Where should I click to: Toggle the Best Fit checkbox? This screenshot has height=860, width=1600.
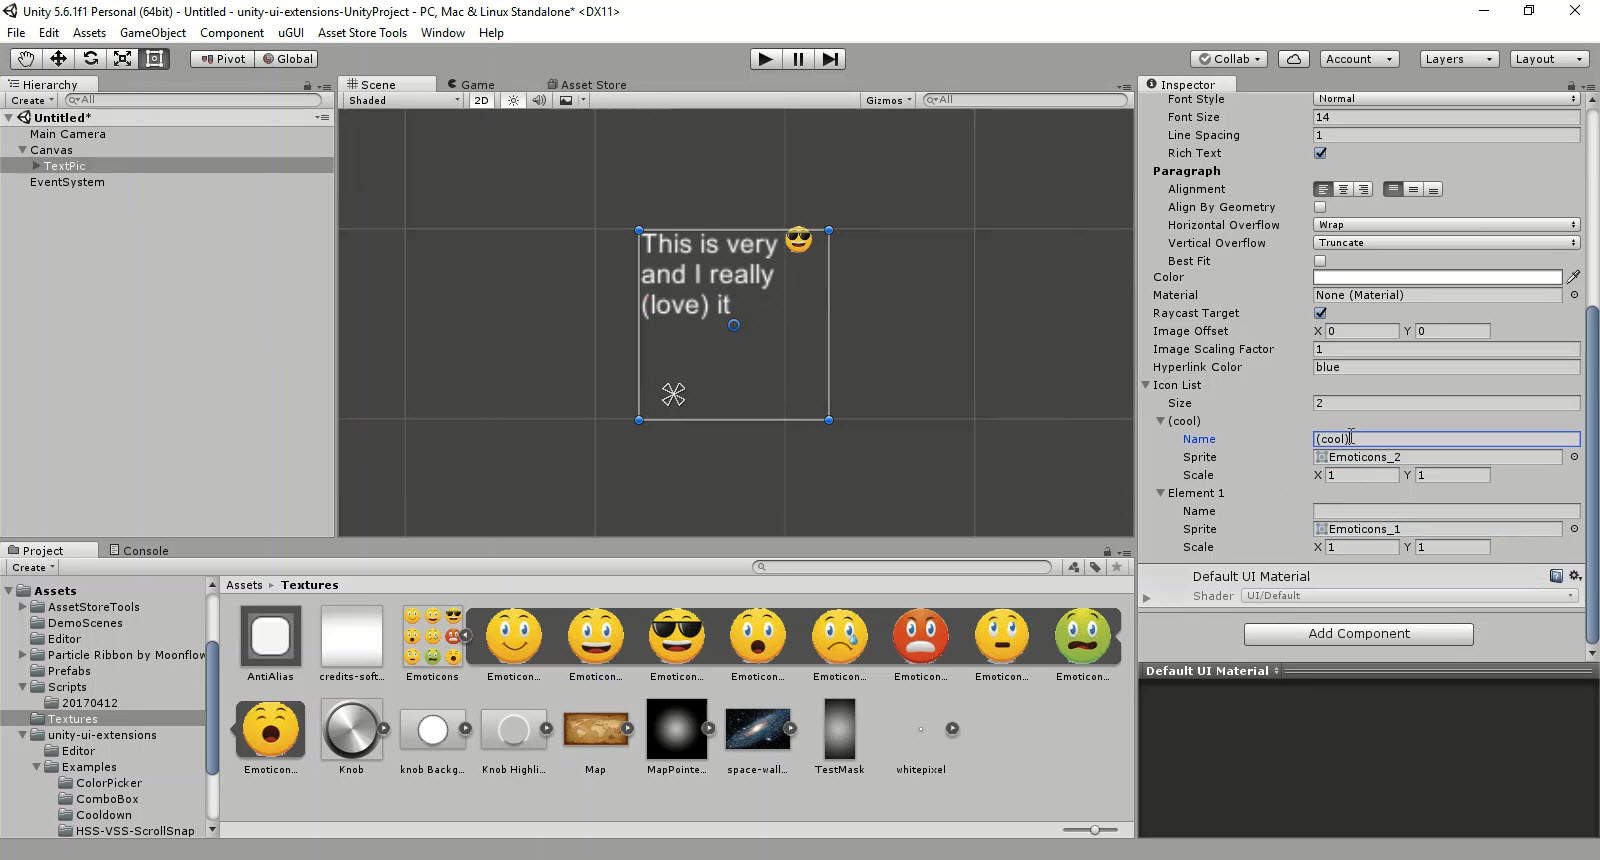pos(1320,261)
